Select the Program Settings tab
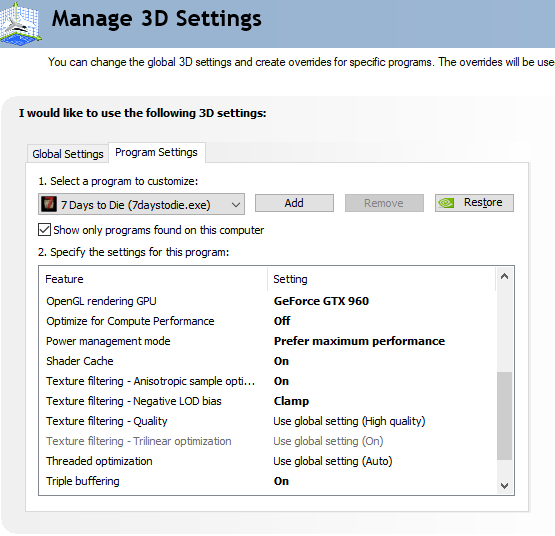The width and height of the screenshot is (555, 536). coord(156,152)
